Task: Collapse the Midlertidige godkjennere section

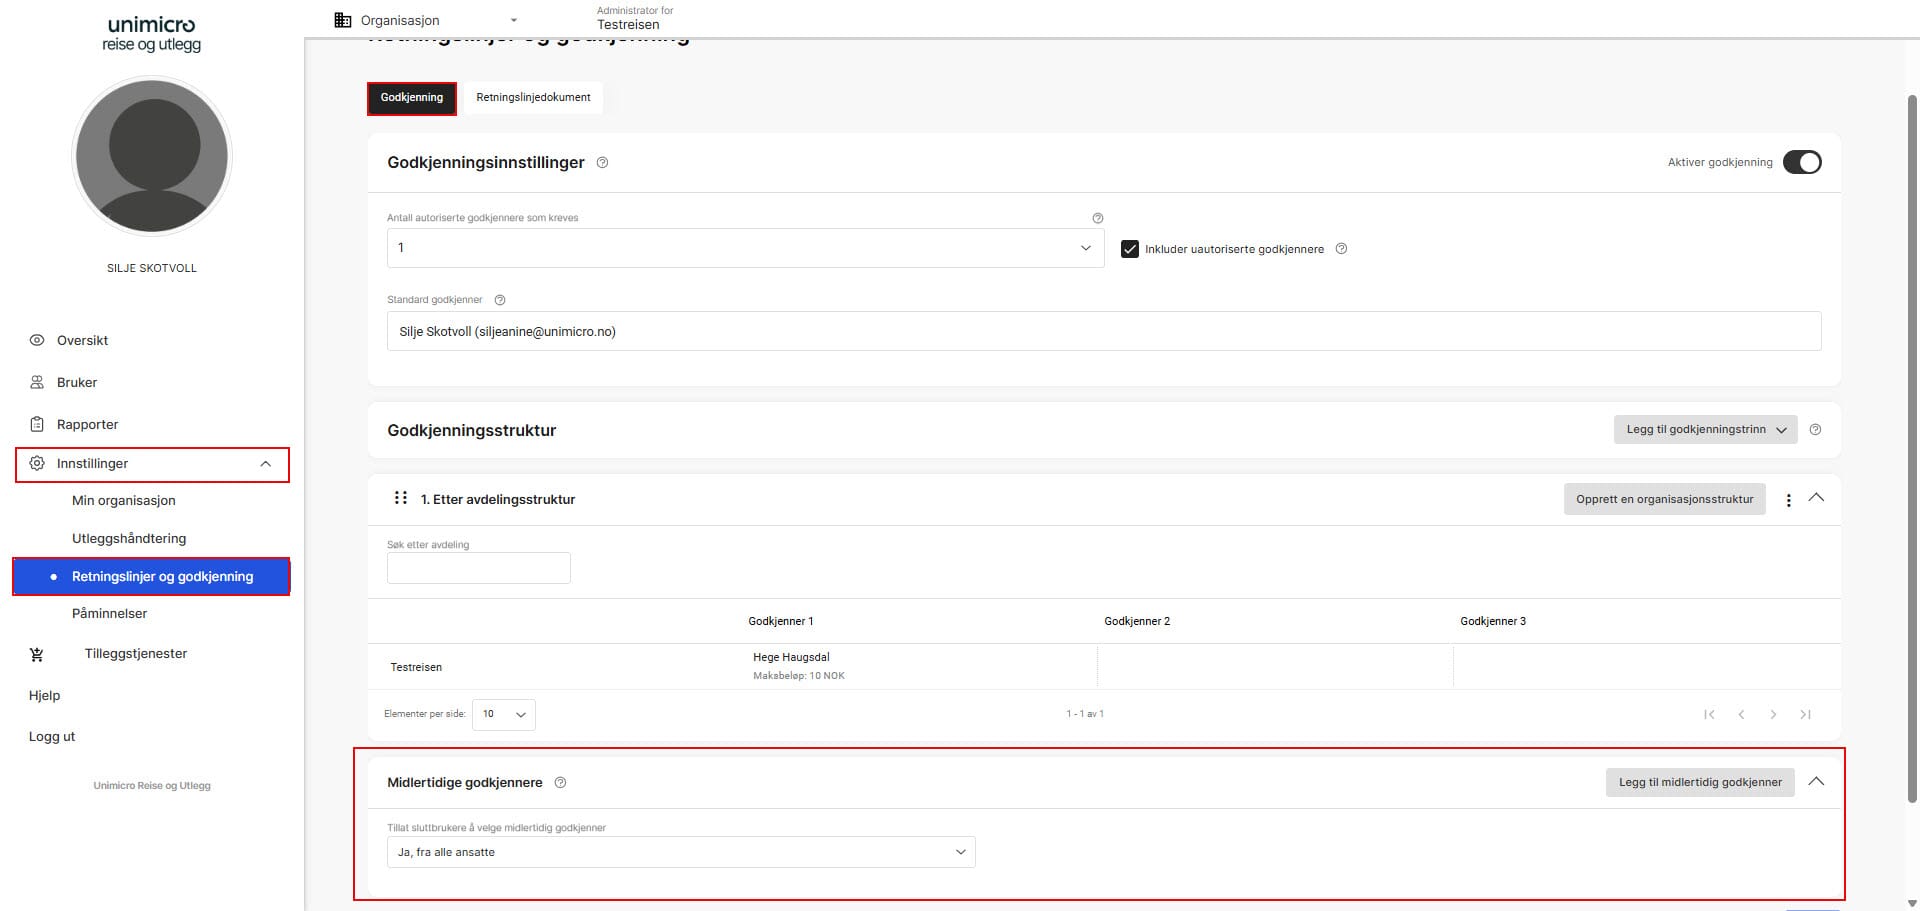Action: click(1816, 781)
